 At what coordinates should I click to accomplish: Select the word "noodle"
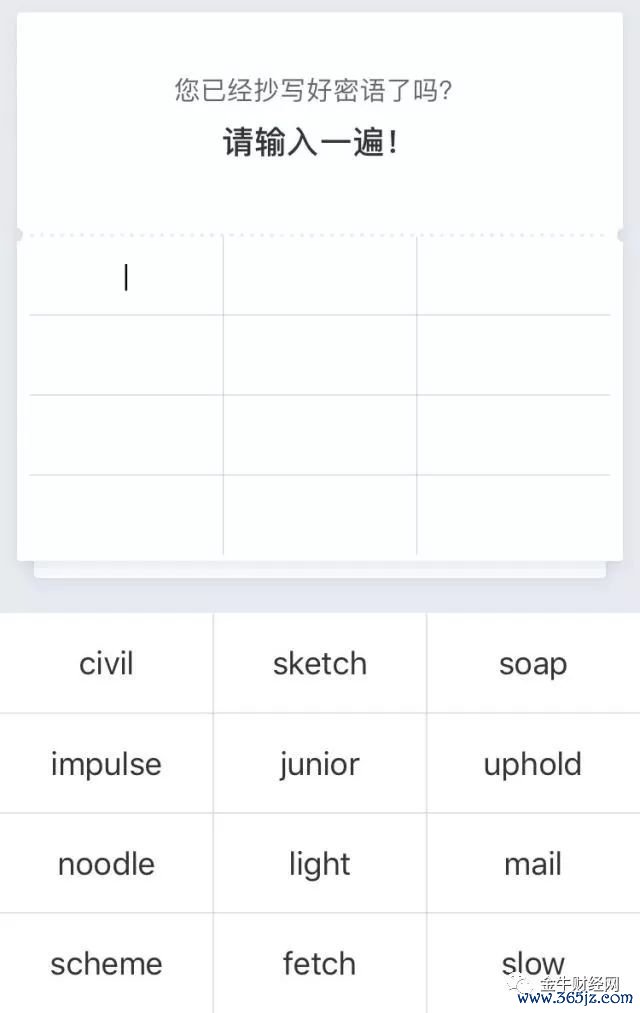106,863
